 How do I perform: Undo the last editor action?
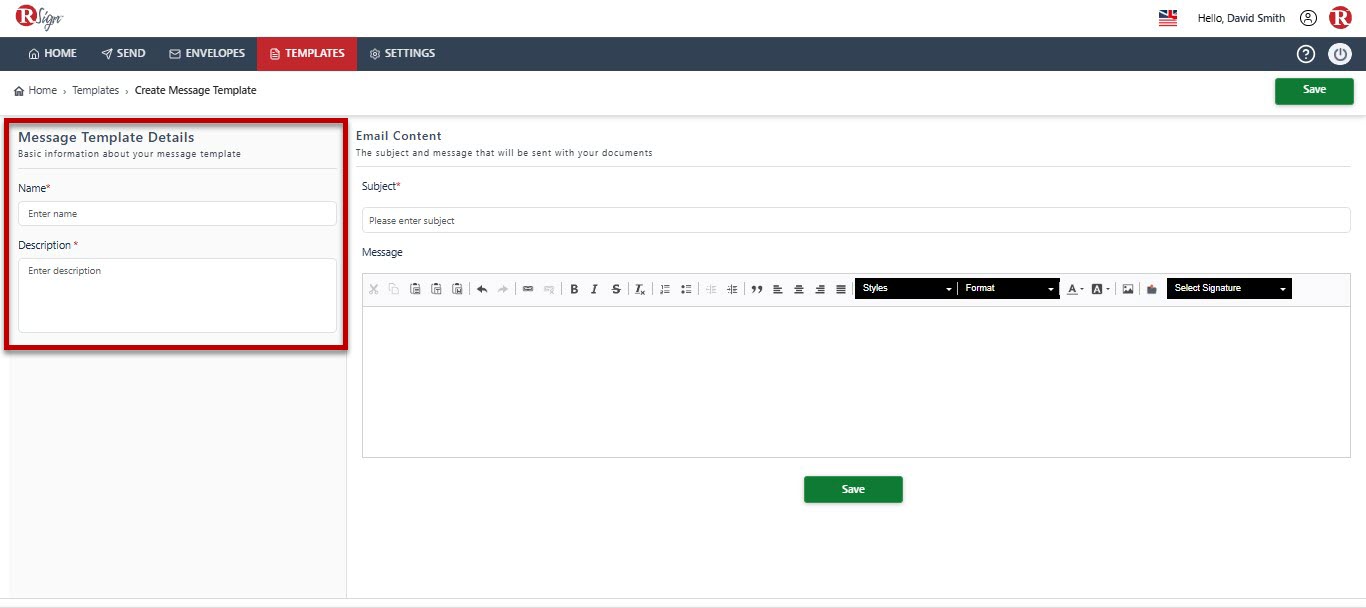point(482,289)
